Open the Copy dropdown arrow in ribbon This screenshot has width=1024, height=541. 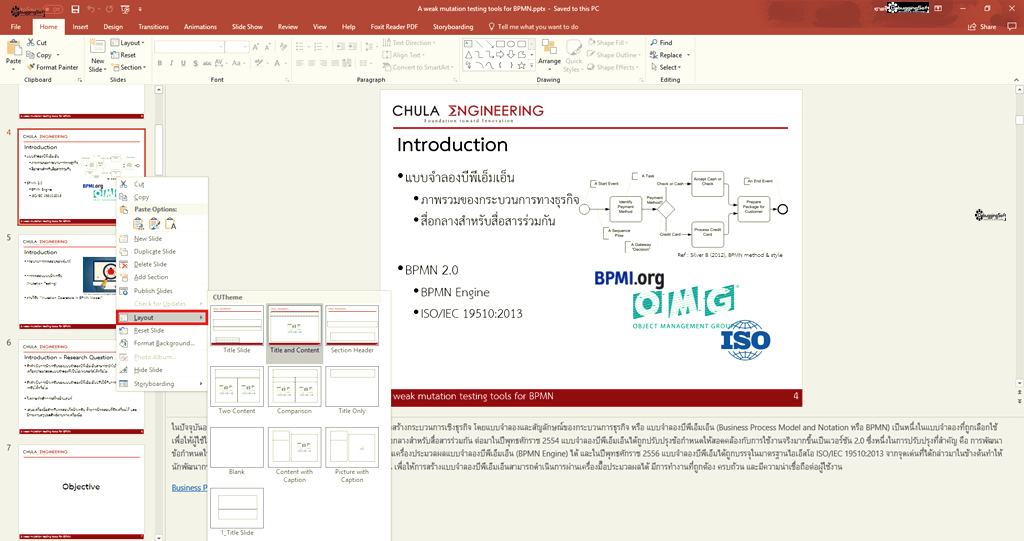click(x=58, y=55)
